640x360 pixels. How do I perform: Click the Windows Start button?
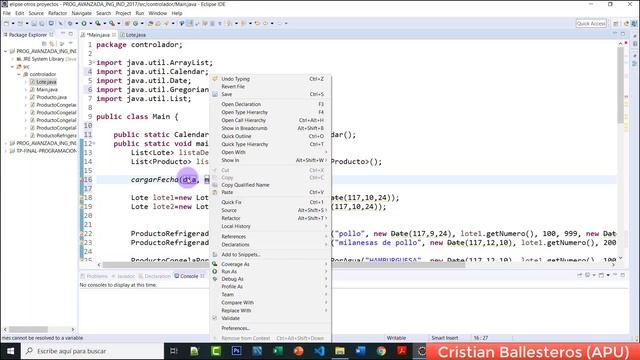pos(11,351)
